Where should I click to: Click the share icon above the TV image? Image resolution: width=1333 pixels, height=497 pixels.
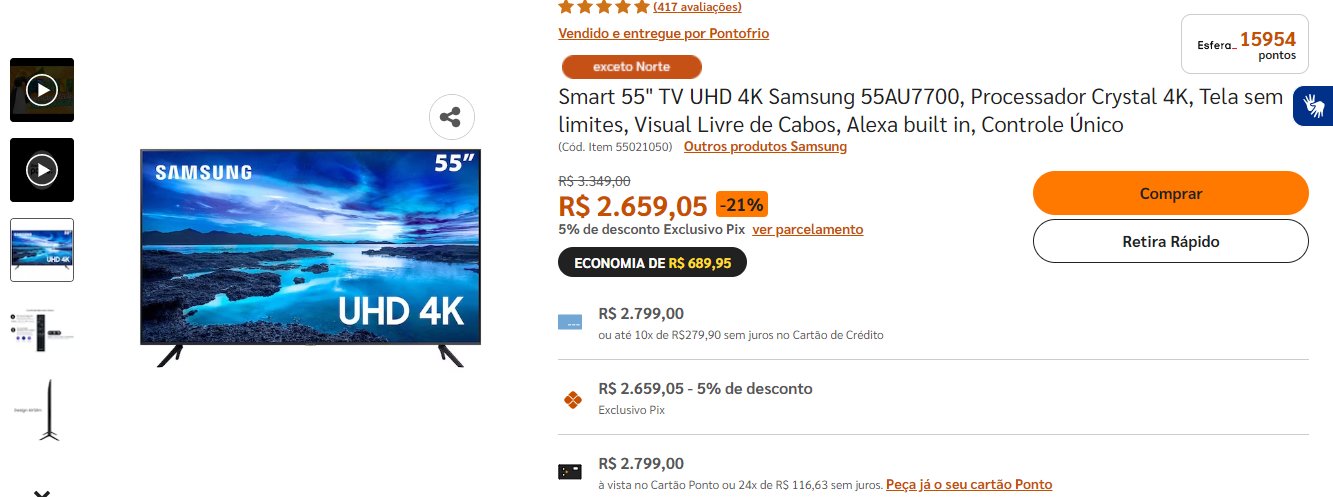point(451,117)
